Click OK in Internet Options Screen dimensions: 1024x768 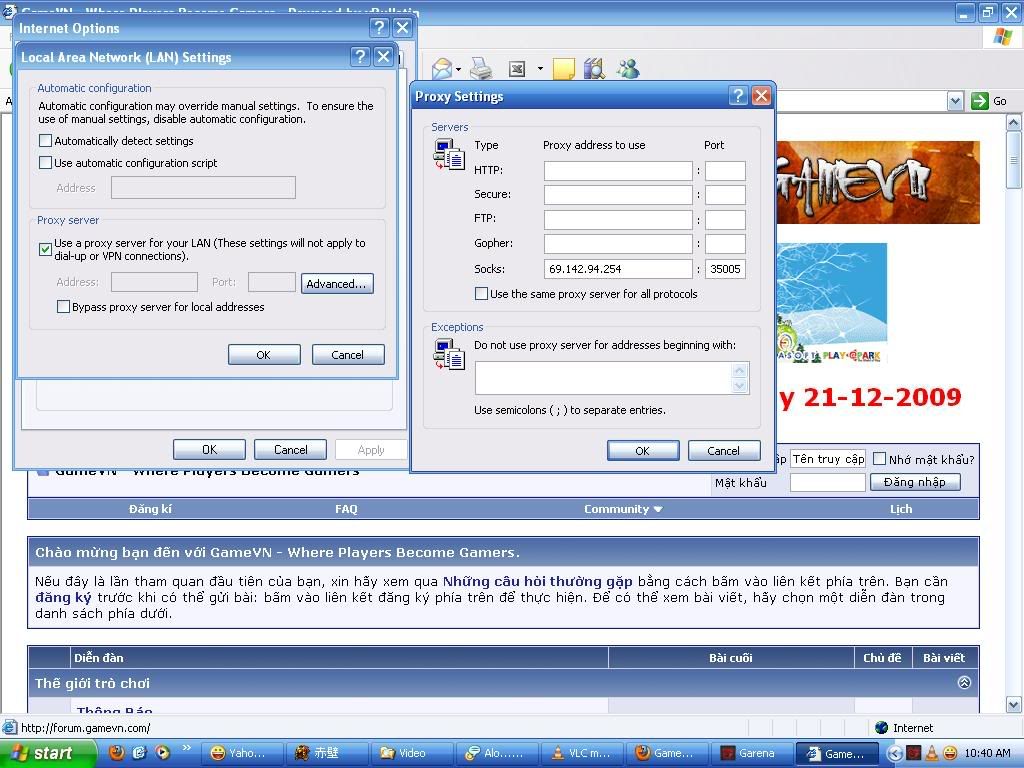209,449
